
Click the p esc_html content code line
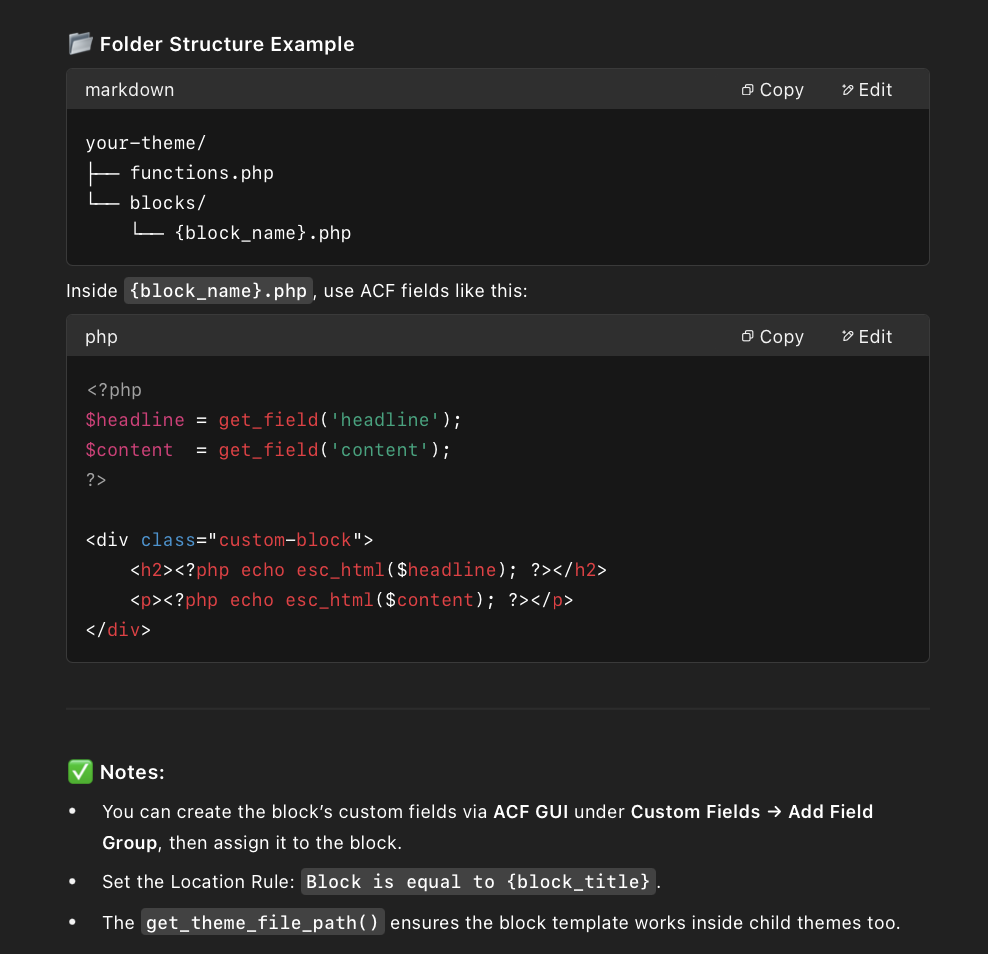click(x=352, y=600)
